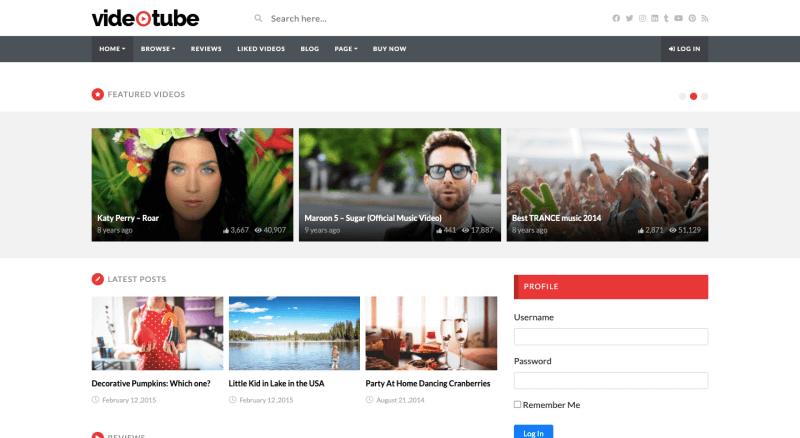Expand the Browse dropdown menu
The width and height of the screenshot is (800, 438).
click(x=158, y=49)
